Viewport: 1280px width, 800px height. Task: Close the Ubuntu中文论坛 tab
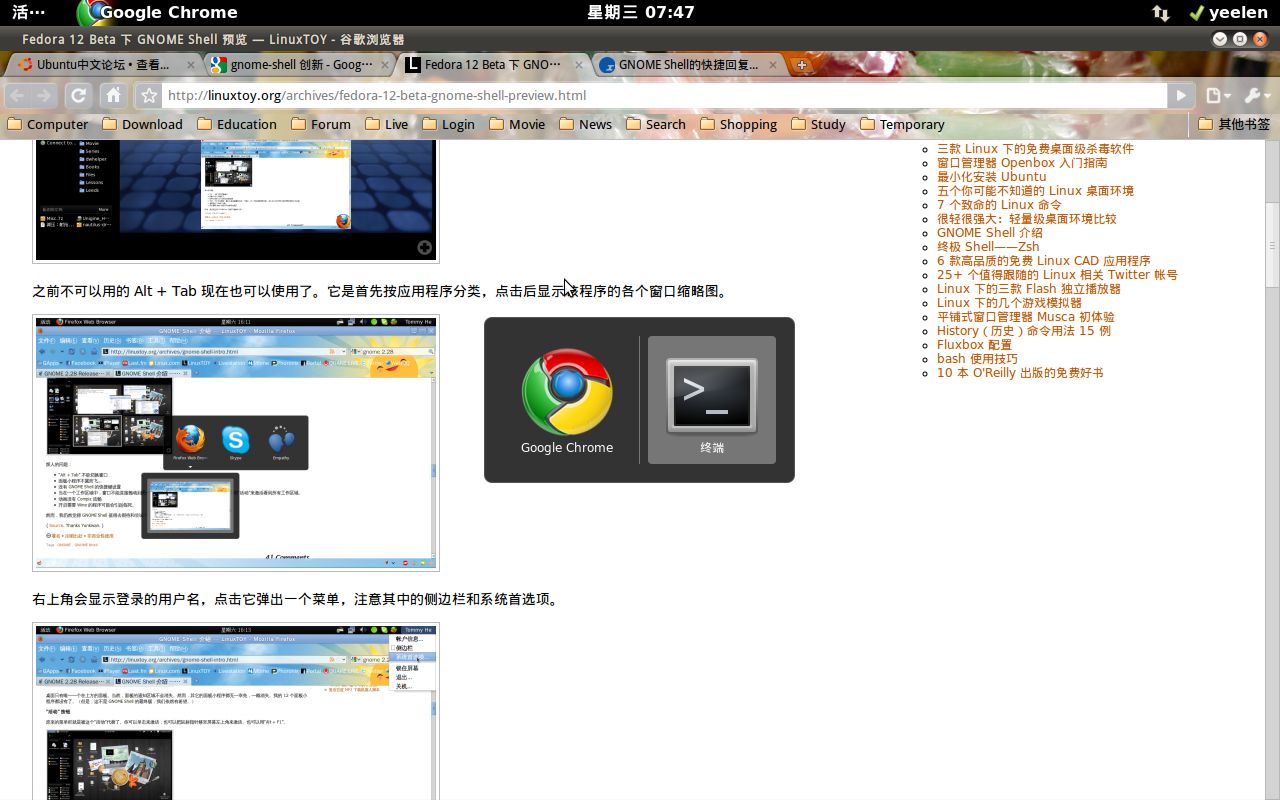191,64
